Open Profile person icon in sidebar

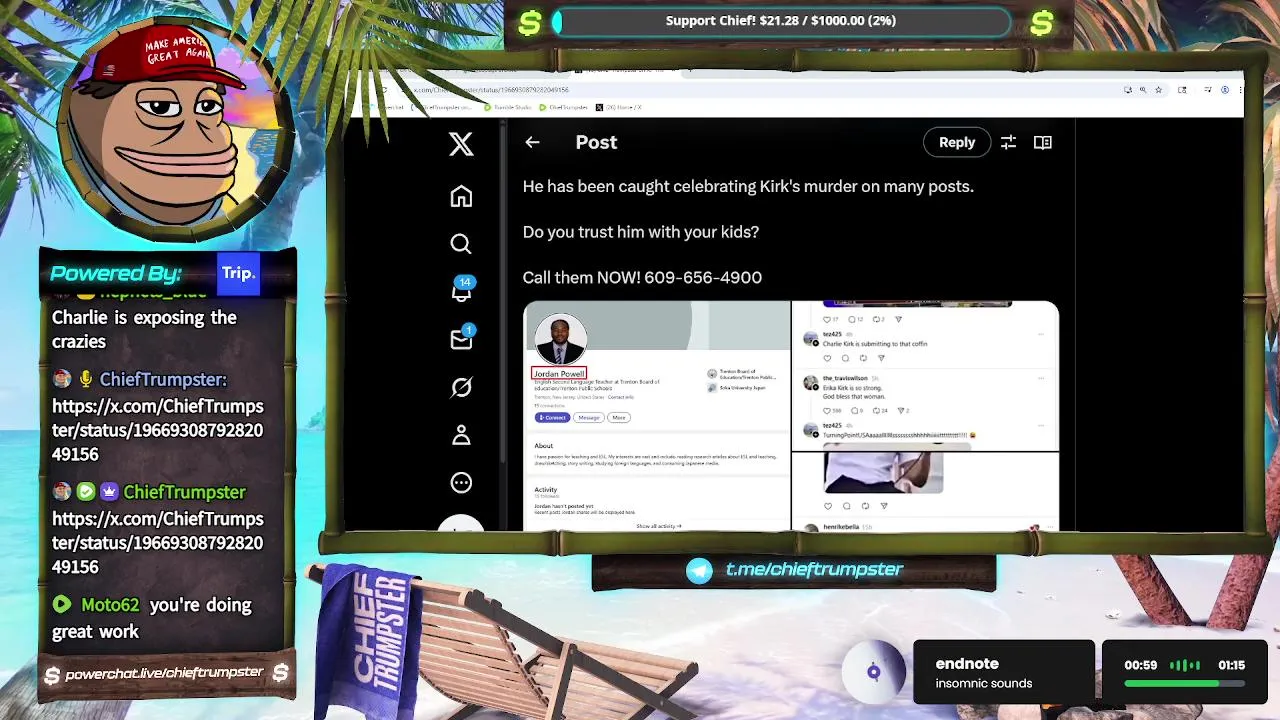tap(461, 435)
